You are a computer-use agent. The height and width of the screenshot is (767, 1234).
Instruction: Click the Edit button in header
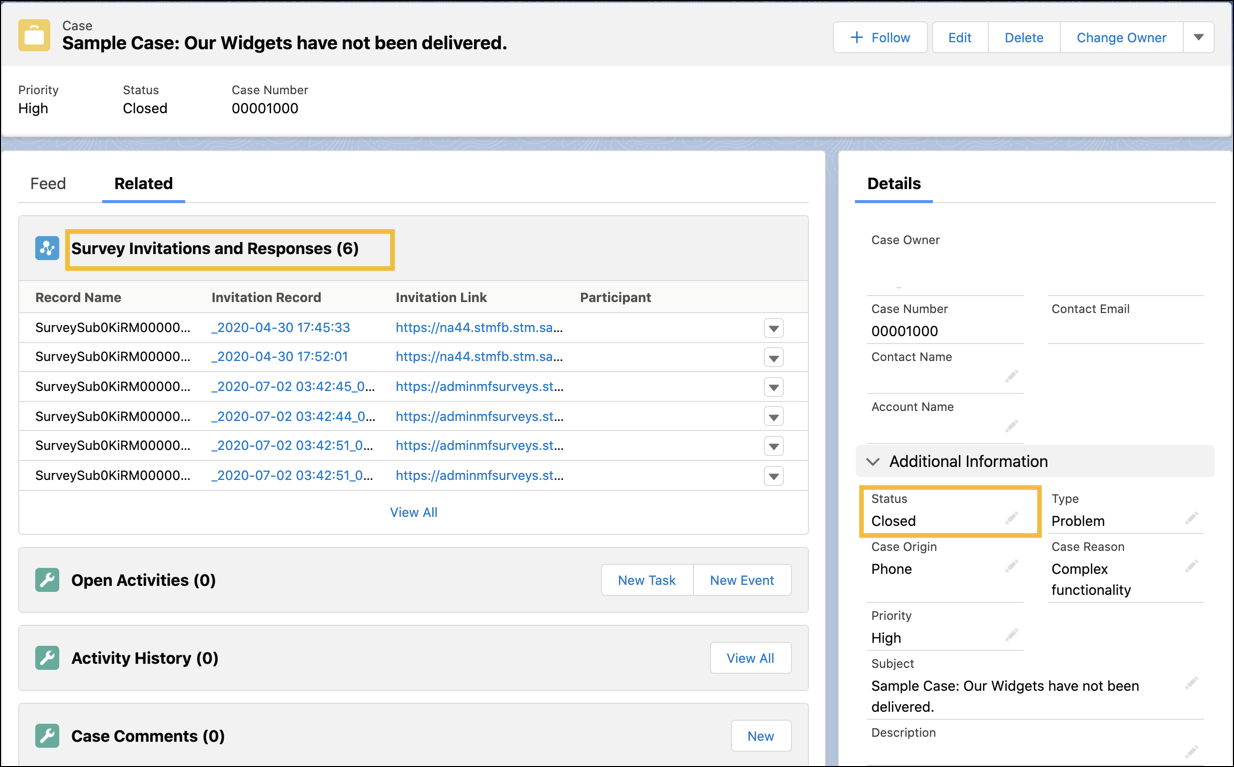[960, 38]
